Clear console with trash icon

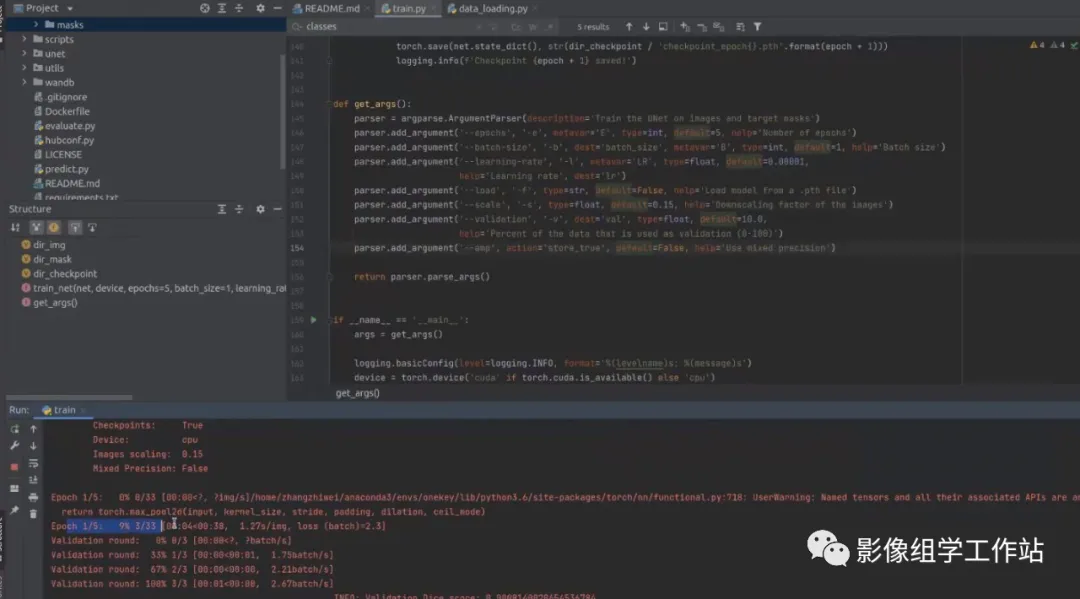(x=33, y=514)
